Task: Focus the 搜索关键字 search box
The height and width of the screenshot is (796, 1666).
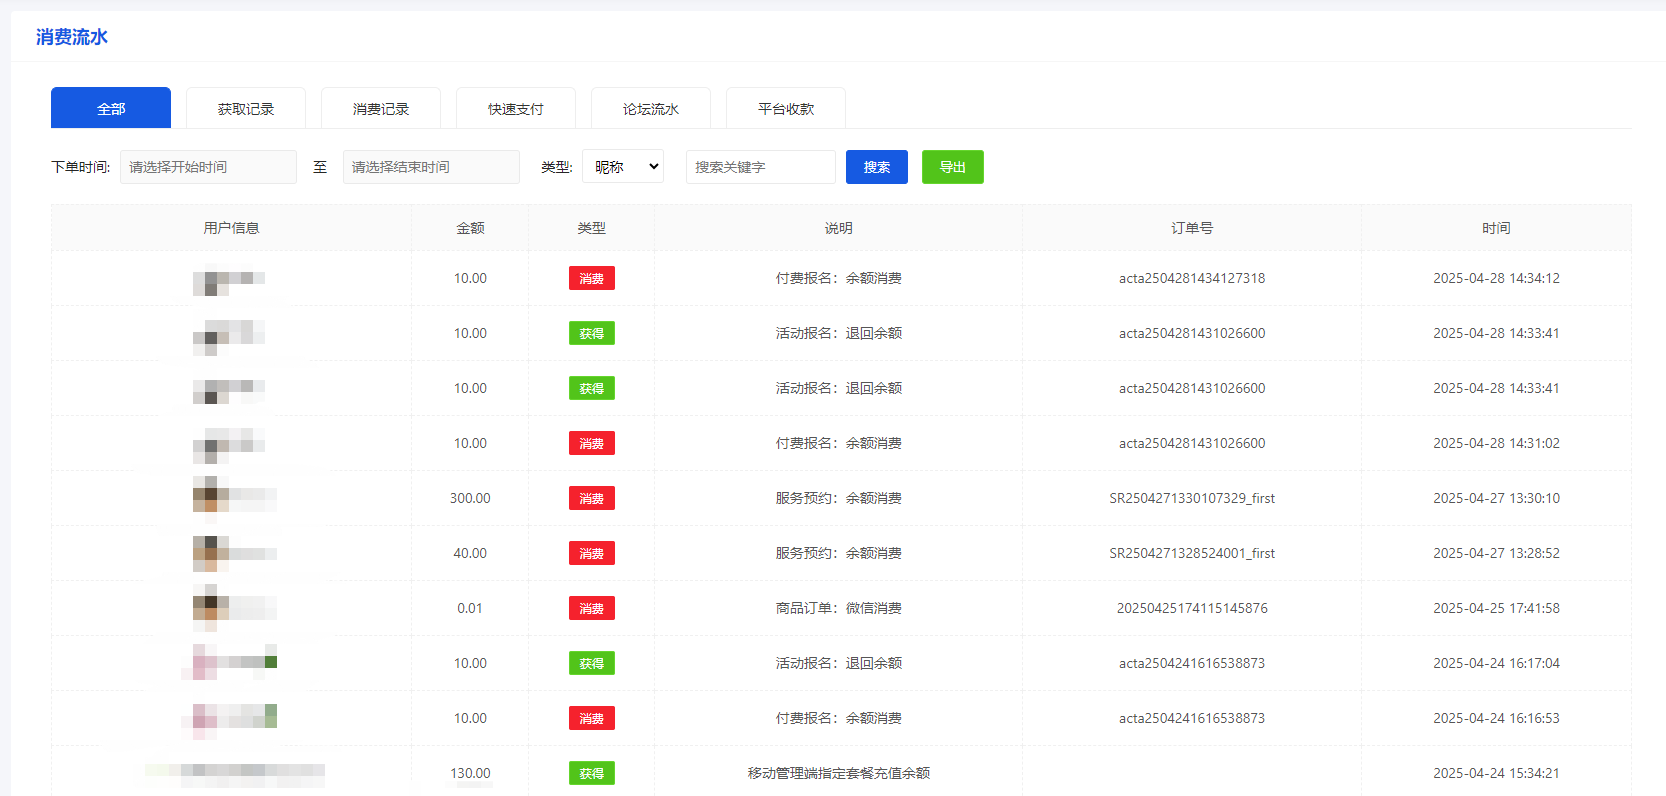Action: [760, 167]
